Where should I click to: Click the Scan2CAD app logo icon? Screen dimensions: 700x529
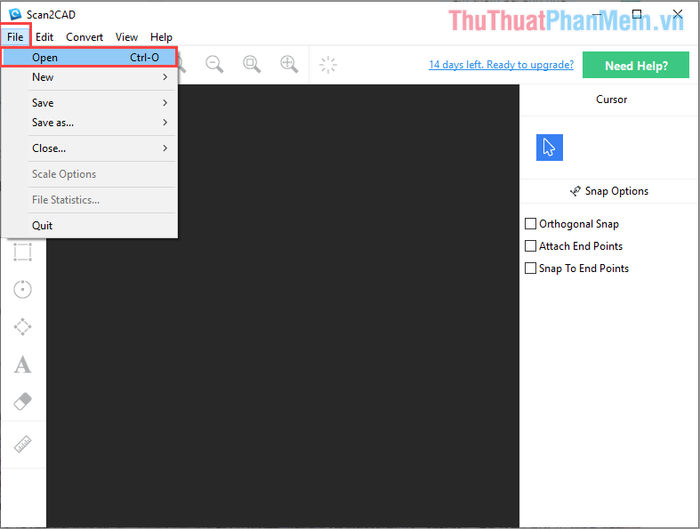(15, 14)
